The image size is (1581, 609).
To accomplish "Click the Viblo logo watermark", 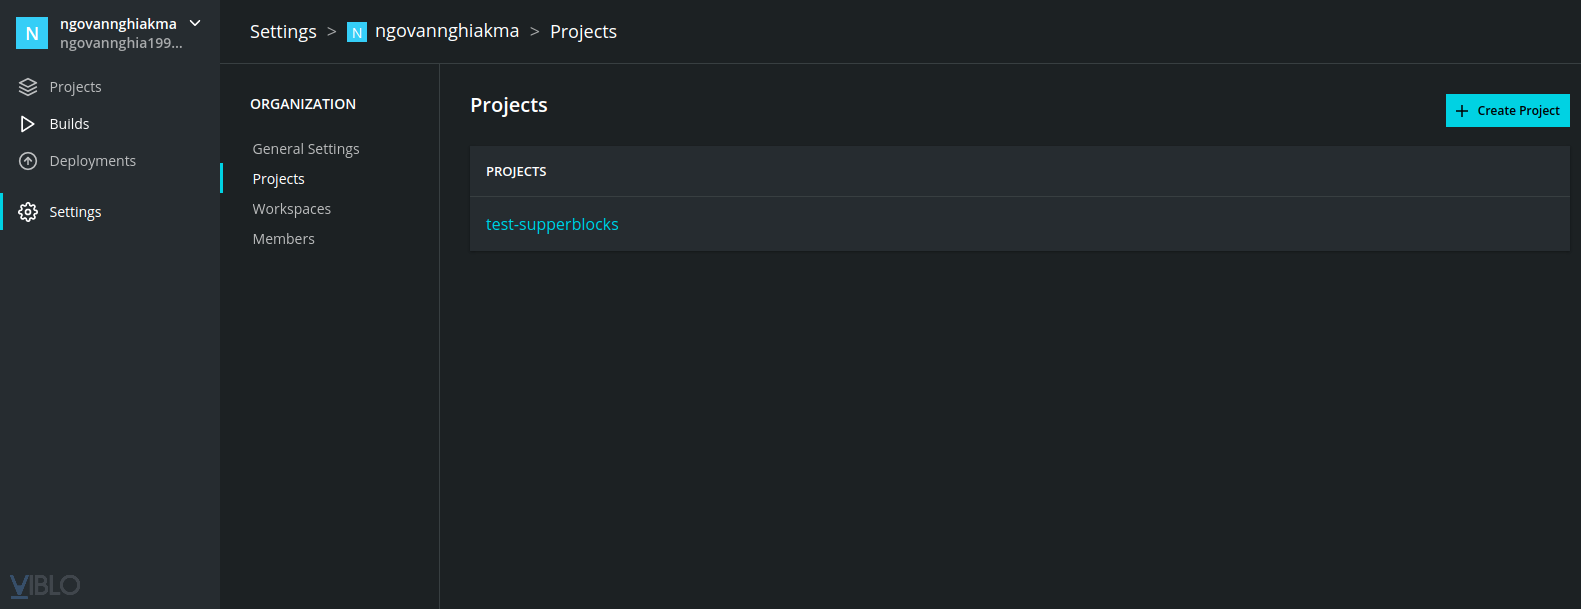I will pyautogui.click(x=45, y=585).
